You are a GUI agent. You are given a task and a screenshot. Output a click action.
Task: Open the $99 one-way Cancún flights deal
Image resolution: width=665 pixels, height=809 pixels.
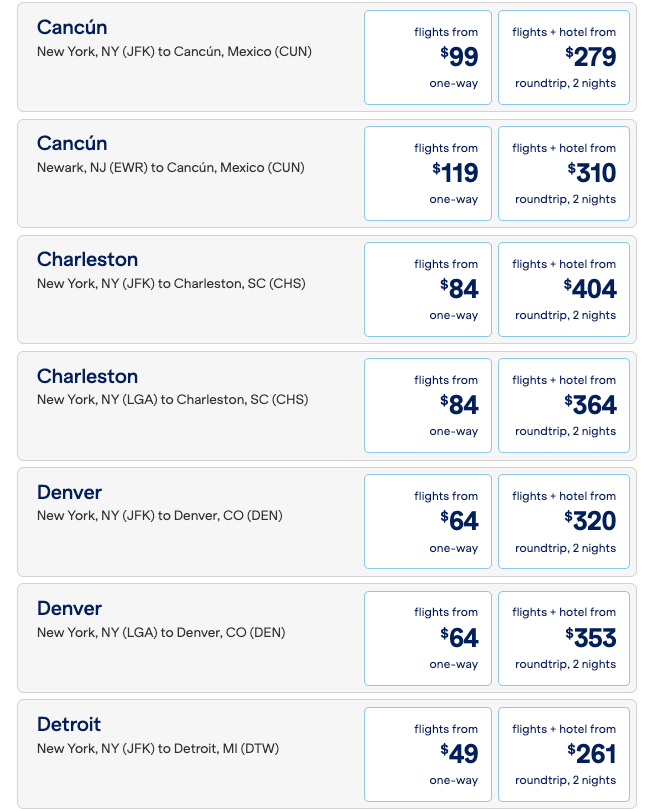coord(427,57)
